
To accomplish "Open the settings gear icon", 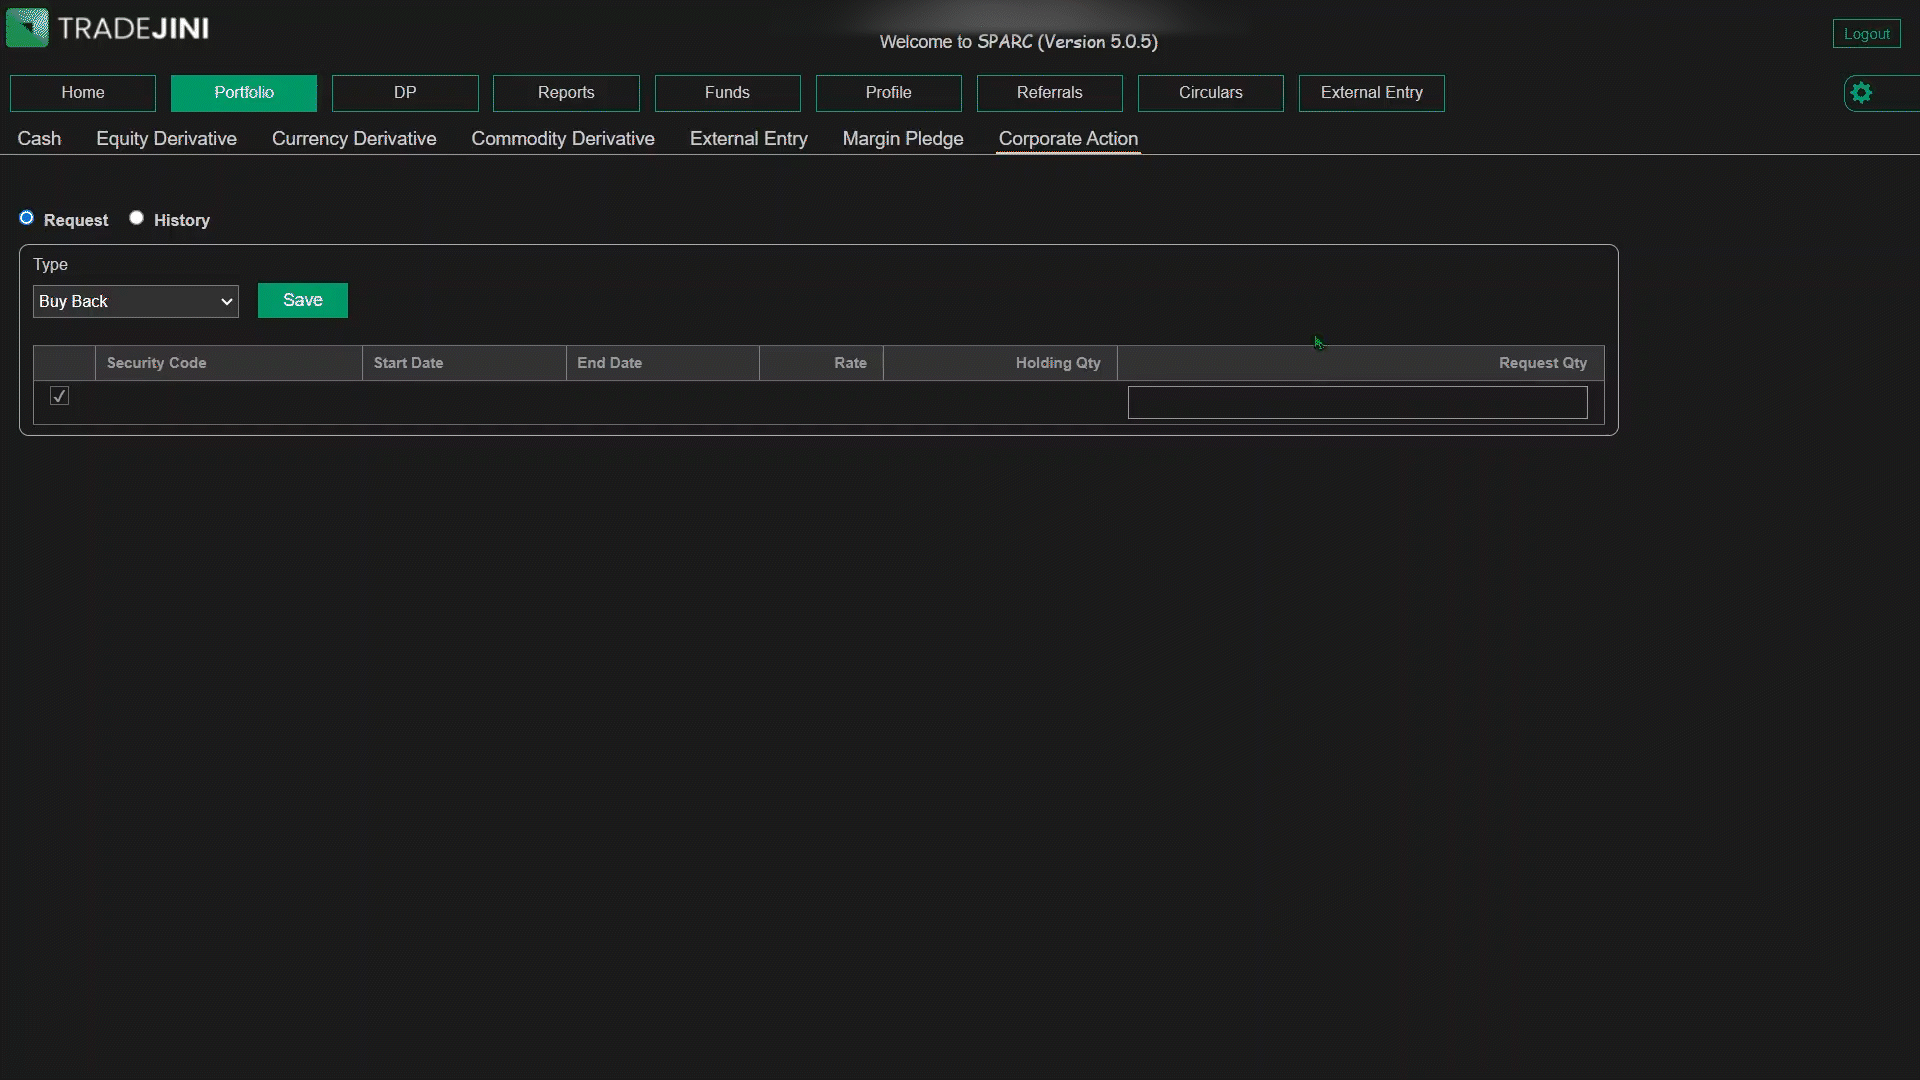I will click(x=1861, y=93).
